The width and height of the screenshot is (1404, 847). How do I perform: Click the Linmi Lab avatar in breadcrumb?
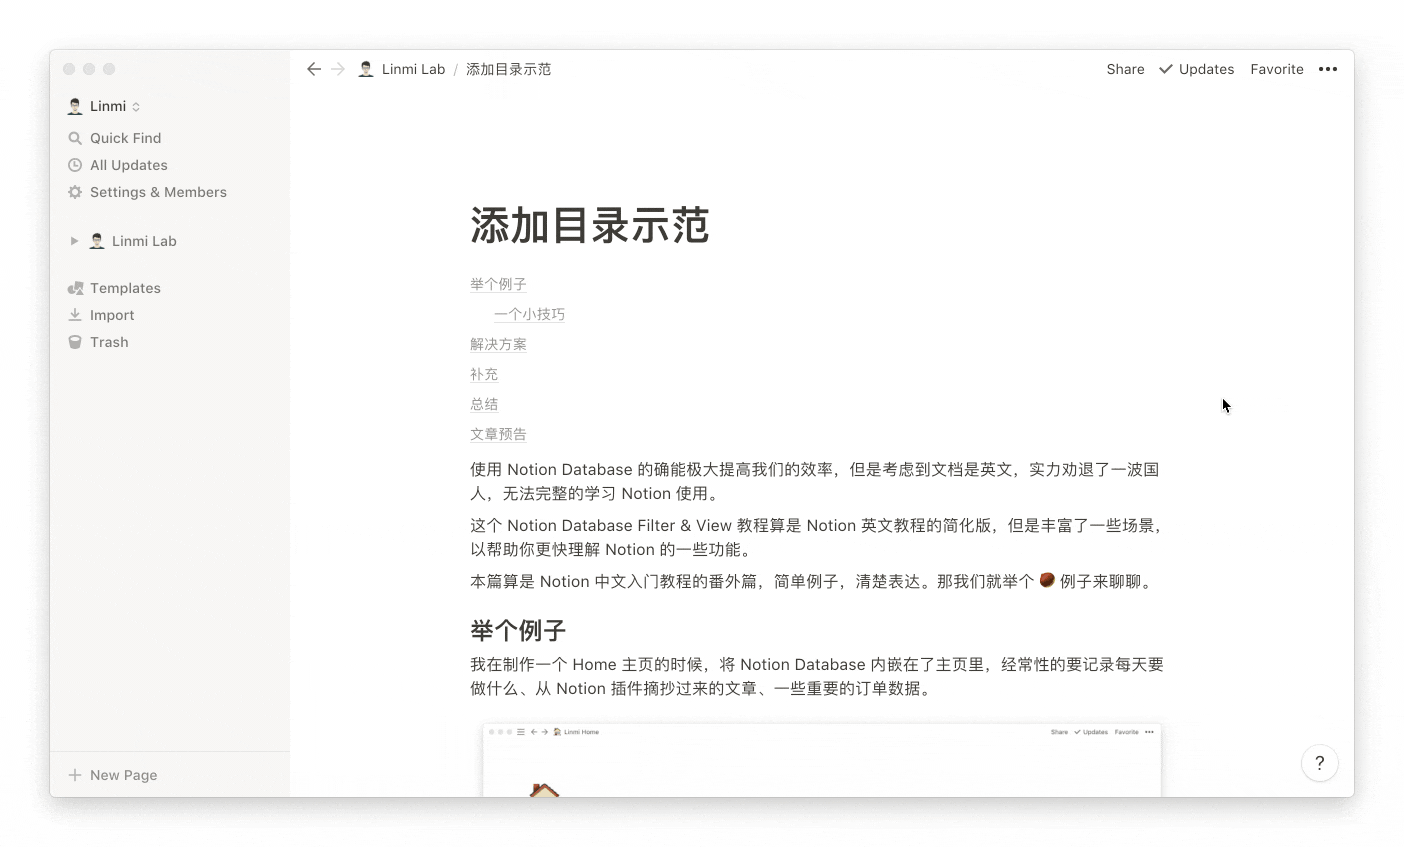[366, 69]
